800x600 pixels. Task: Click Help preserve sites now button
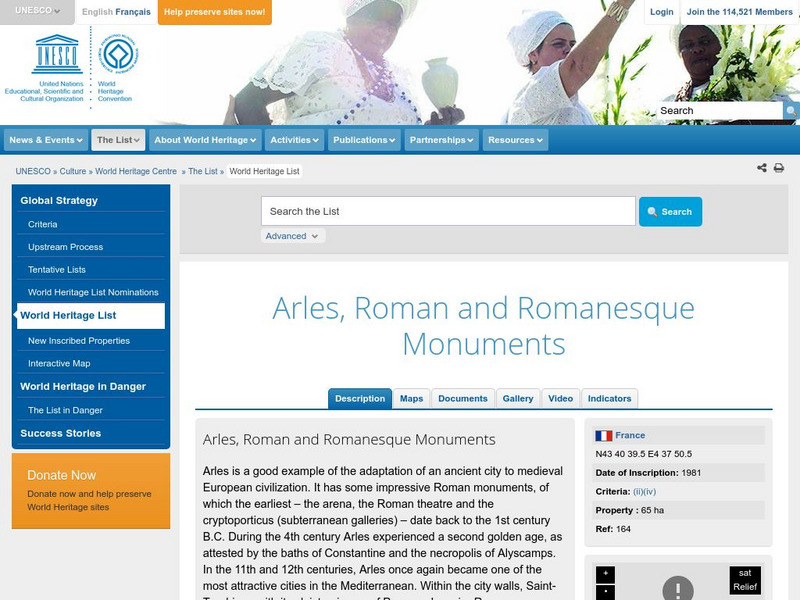click(215, 12)
